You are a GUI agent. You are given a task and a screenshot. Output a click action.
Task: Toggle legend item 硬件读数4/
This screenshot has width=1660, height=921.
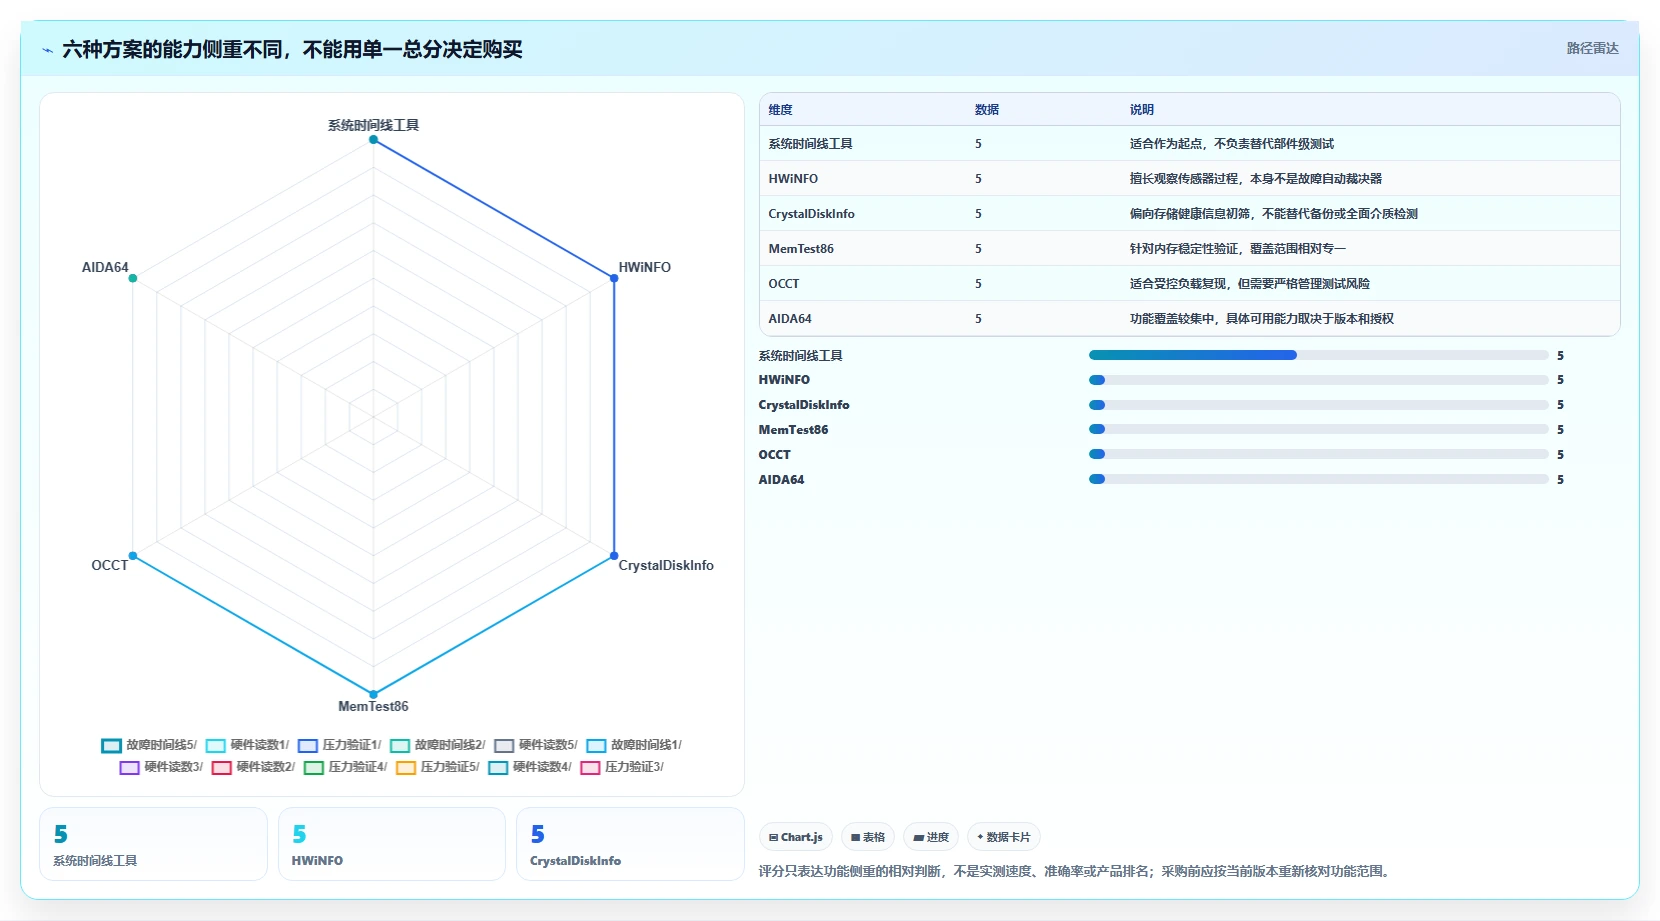530,767
